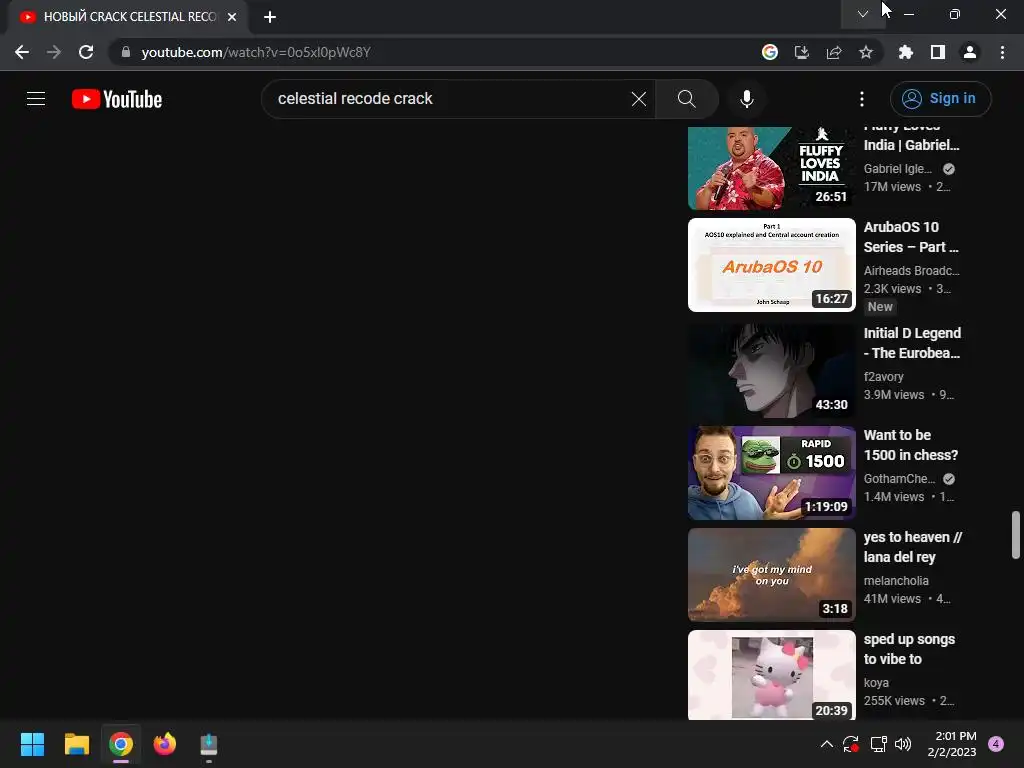The image size is (1024, 768).
Task: Go back to the previous page
Action: point(22,52)
